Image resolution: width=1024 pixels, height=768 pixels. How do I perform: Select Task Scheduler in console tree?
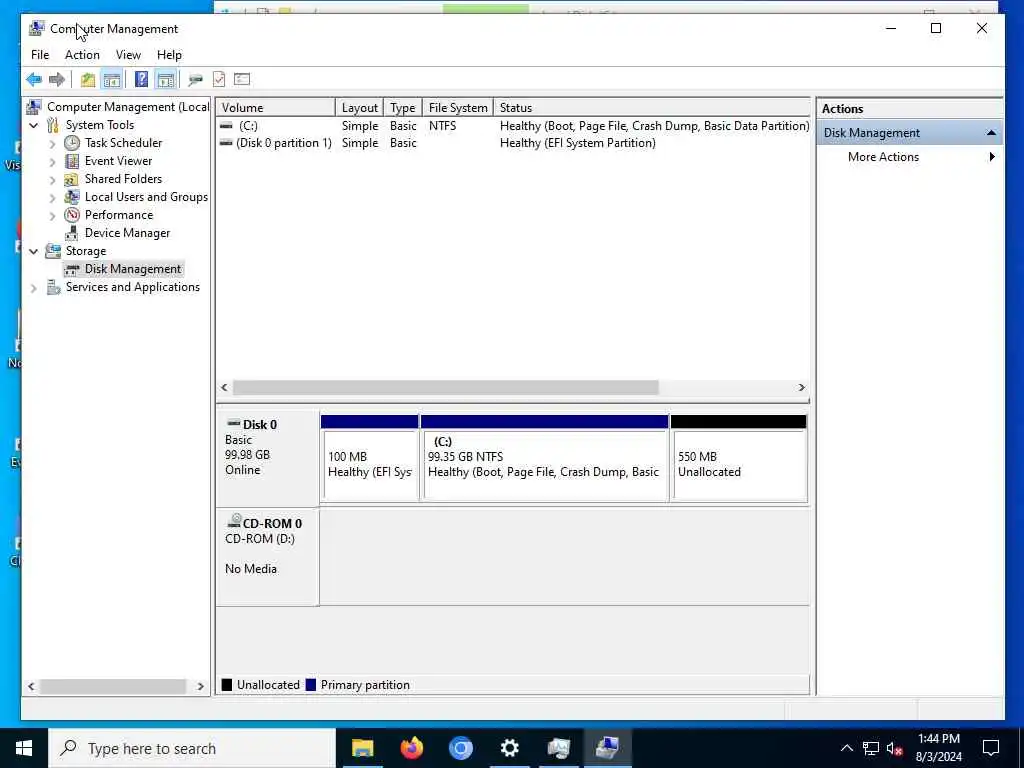[x=123, y=143]
